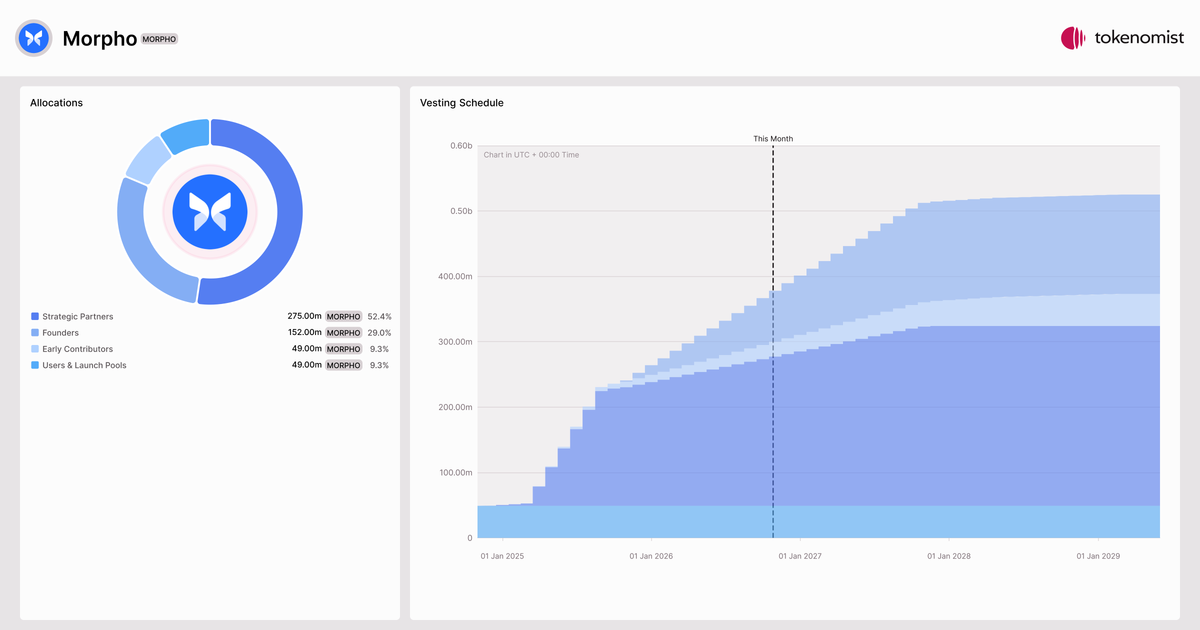Image resolution: width=1200 pixels, height=630 pixels.
Task: Click the '0.50b' y-axis label
Action: (460, 211)
